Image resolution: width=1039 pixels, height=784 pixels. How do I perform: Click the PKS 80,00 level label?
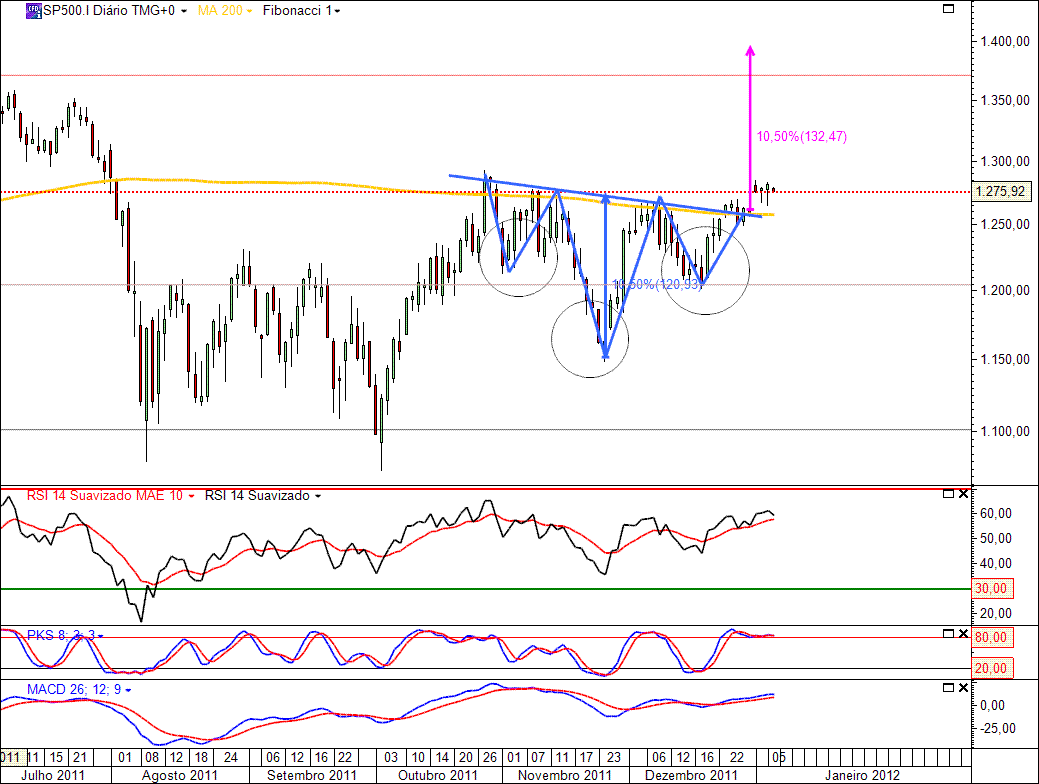991,638
